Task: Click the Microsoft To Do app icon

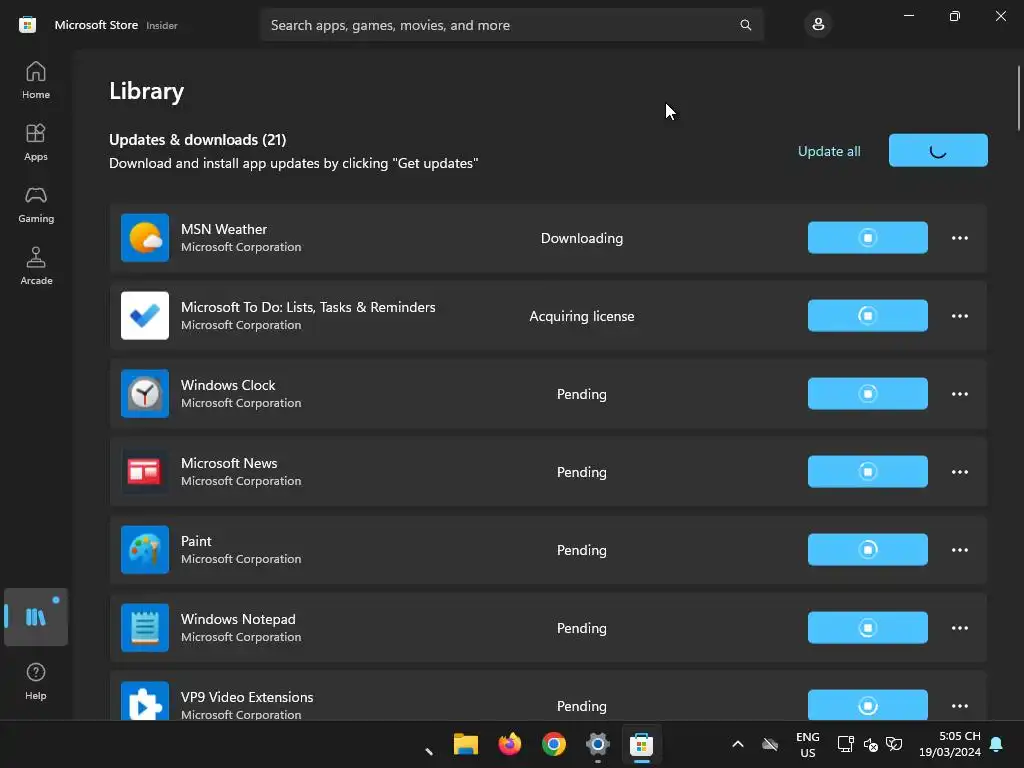Action: point(145,315)
